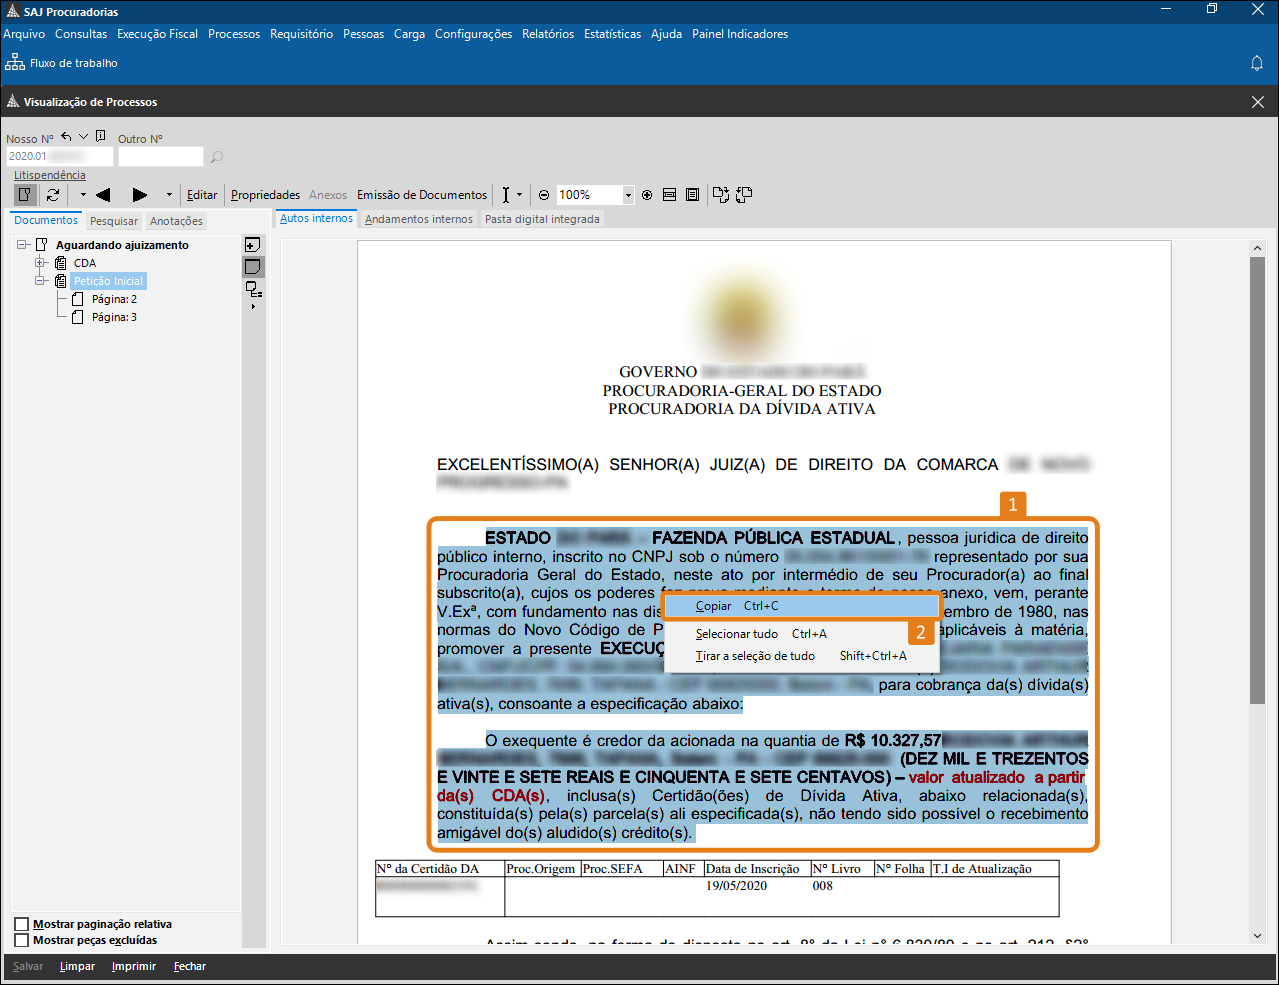Expand the CDA tree node
This screenshot has width=1279, height=985.
[x=41, y=263]
